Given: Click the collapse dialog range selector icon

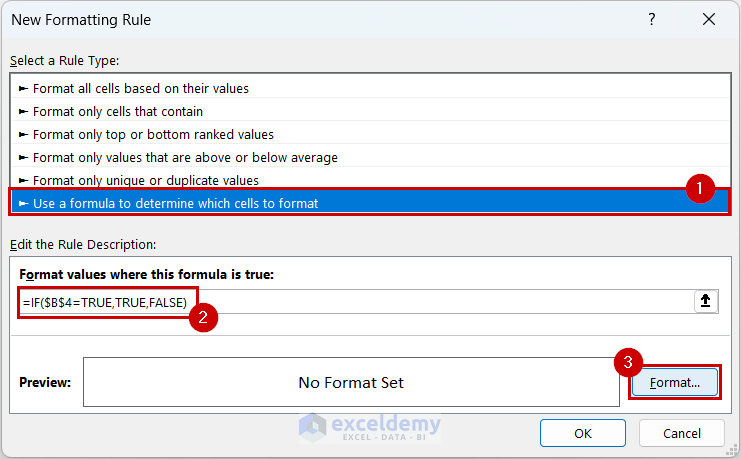Looking at the screenshot, I should coord(706,302).
